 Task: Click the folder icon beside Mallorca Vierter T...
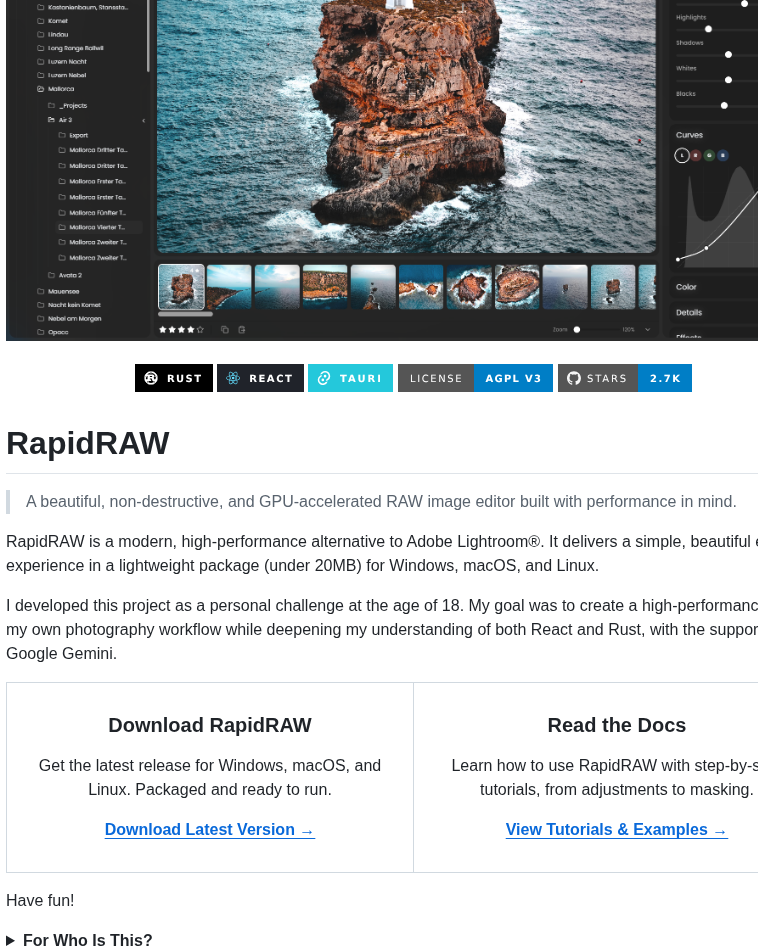coord(62,227)
